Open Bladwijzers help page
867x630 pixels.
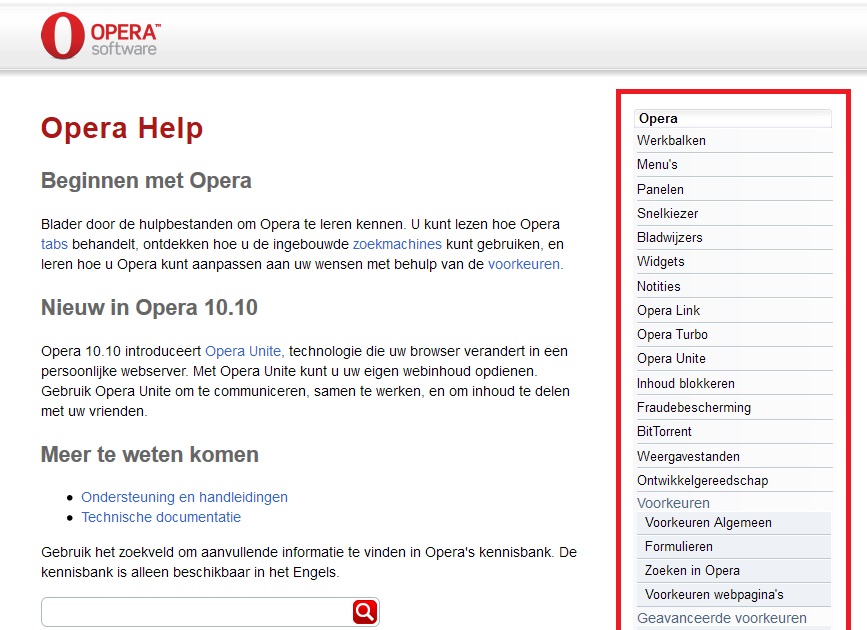coord(669,238)
